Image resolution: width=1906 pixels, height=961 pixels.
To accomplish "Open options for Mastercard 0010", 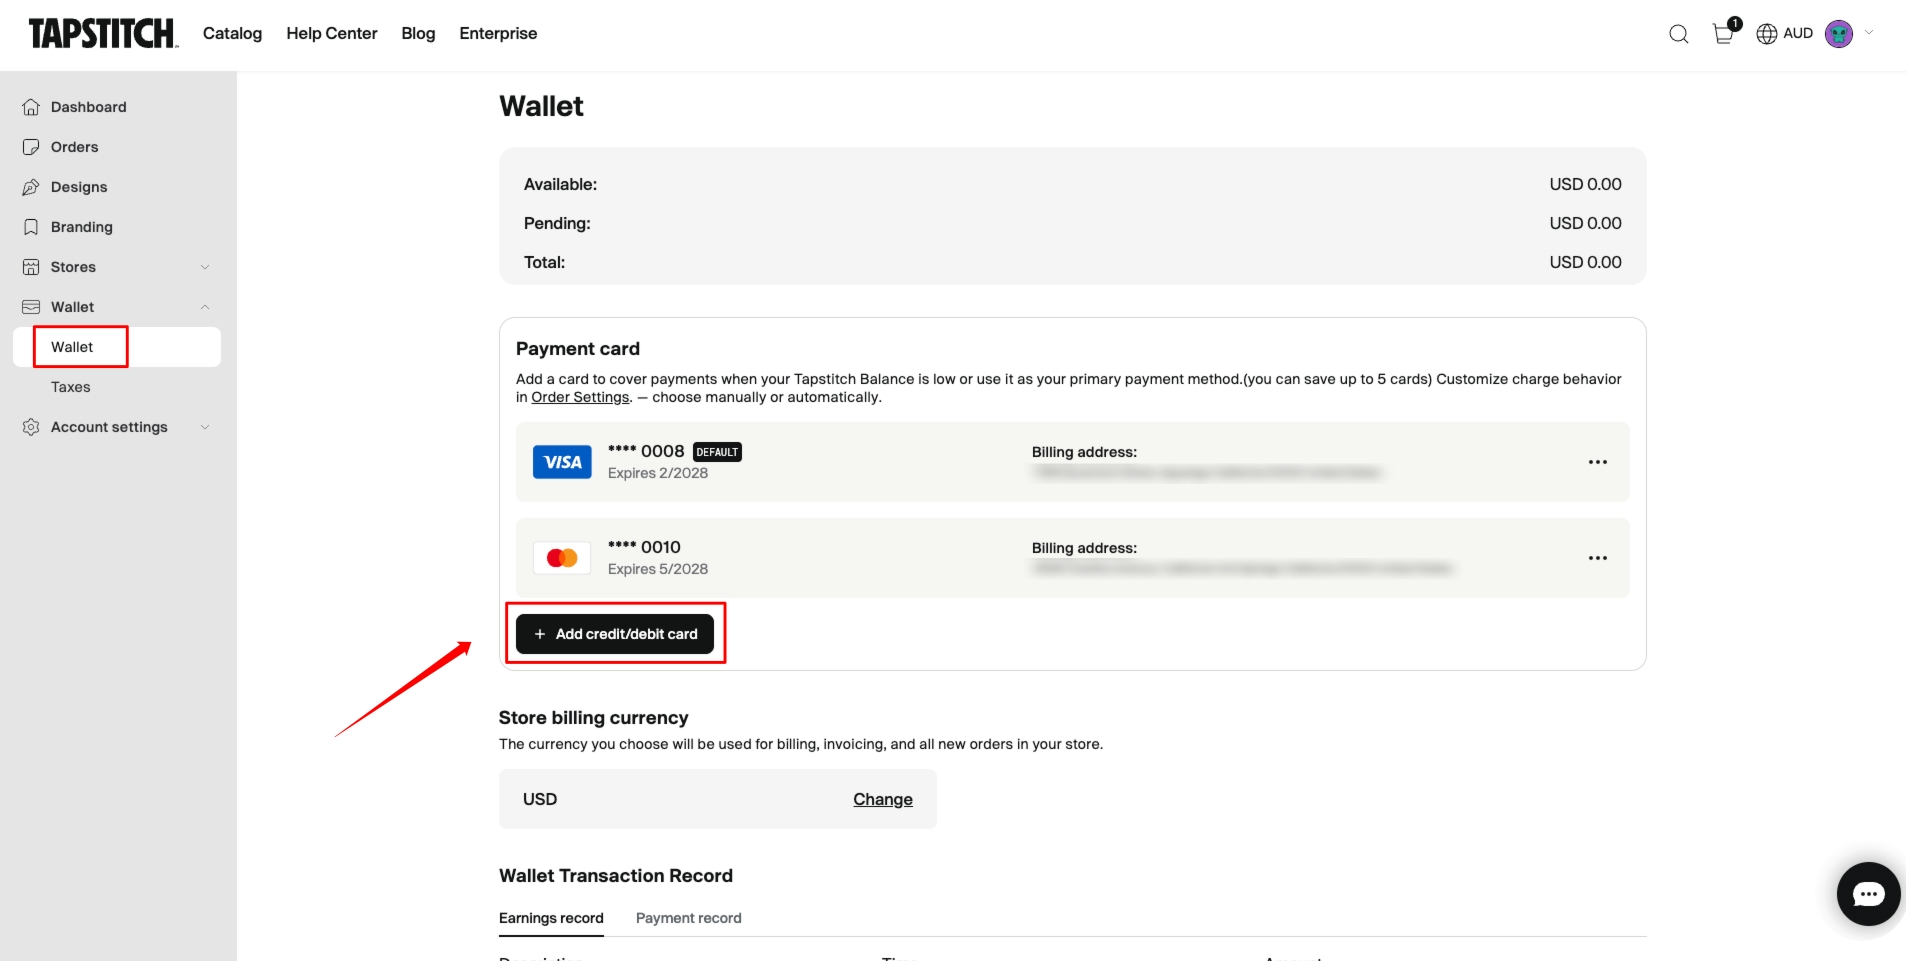I will (1597, 558).
